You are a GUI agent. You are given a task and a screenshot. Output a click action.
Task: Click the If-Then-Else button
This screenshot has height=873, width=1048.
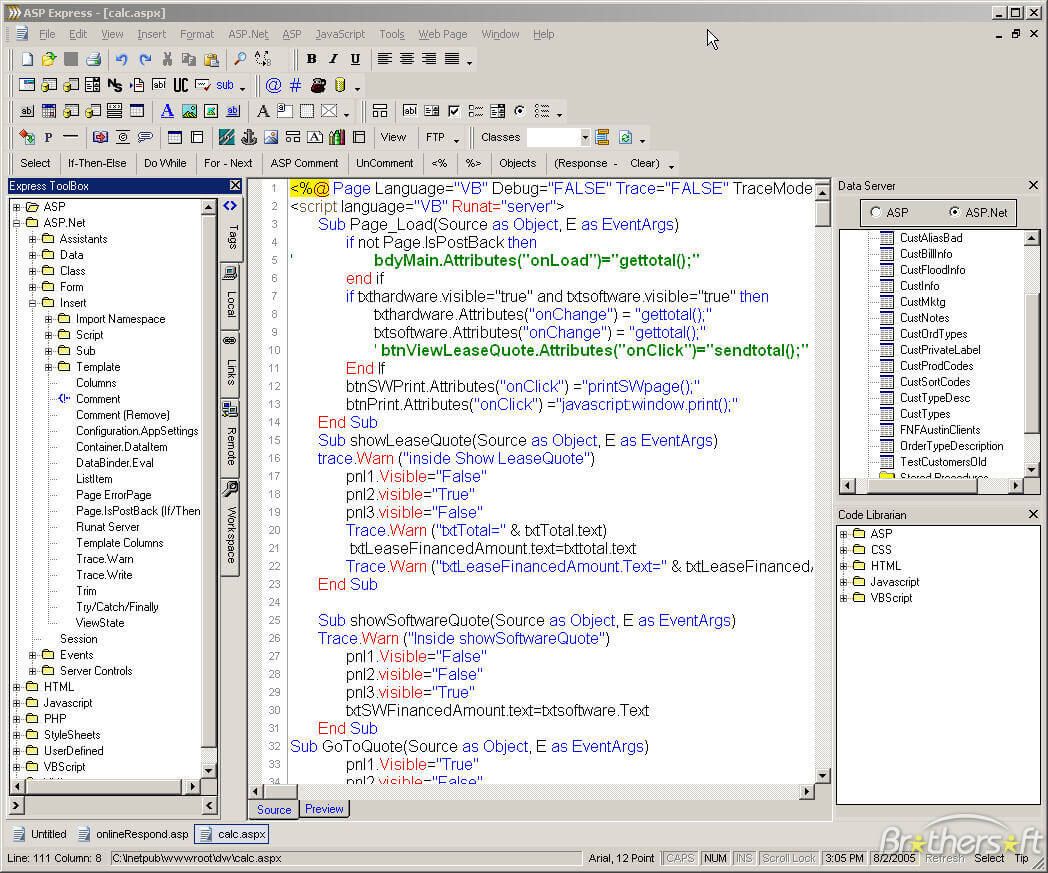[97, 163]
